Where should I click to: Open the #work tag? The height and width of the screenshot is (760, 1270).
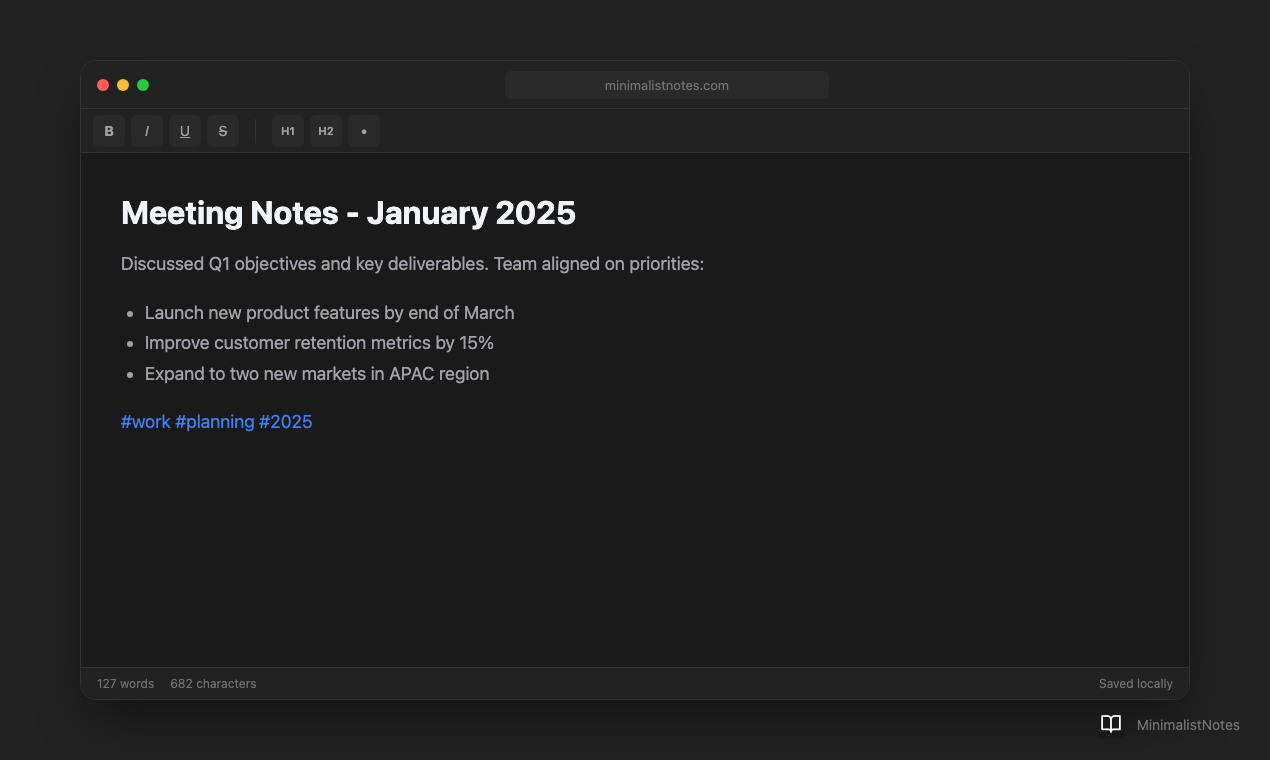click(145, 421)
